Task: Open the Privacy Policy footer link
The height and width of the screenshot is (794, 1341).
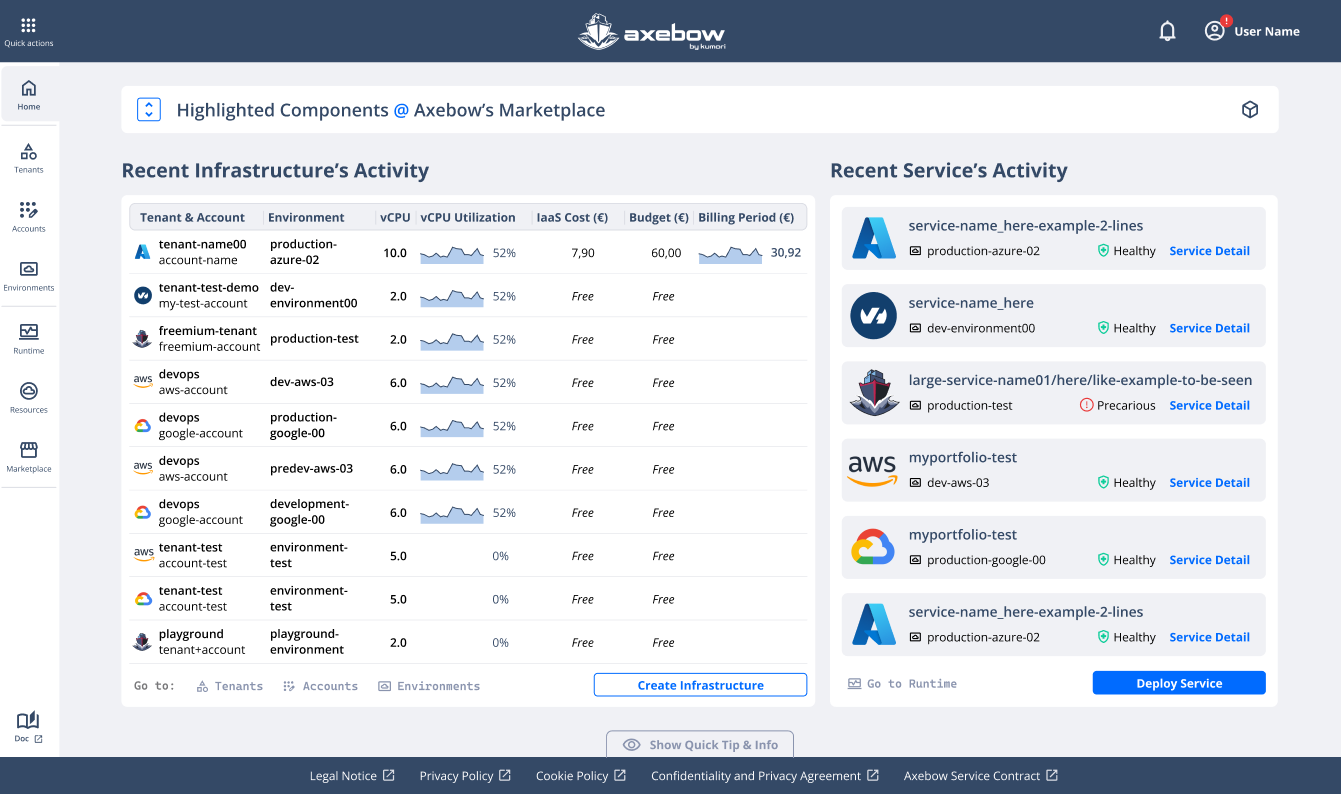Action: [x=465, y=776]
